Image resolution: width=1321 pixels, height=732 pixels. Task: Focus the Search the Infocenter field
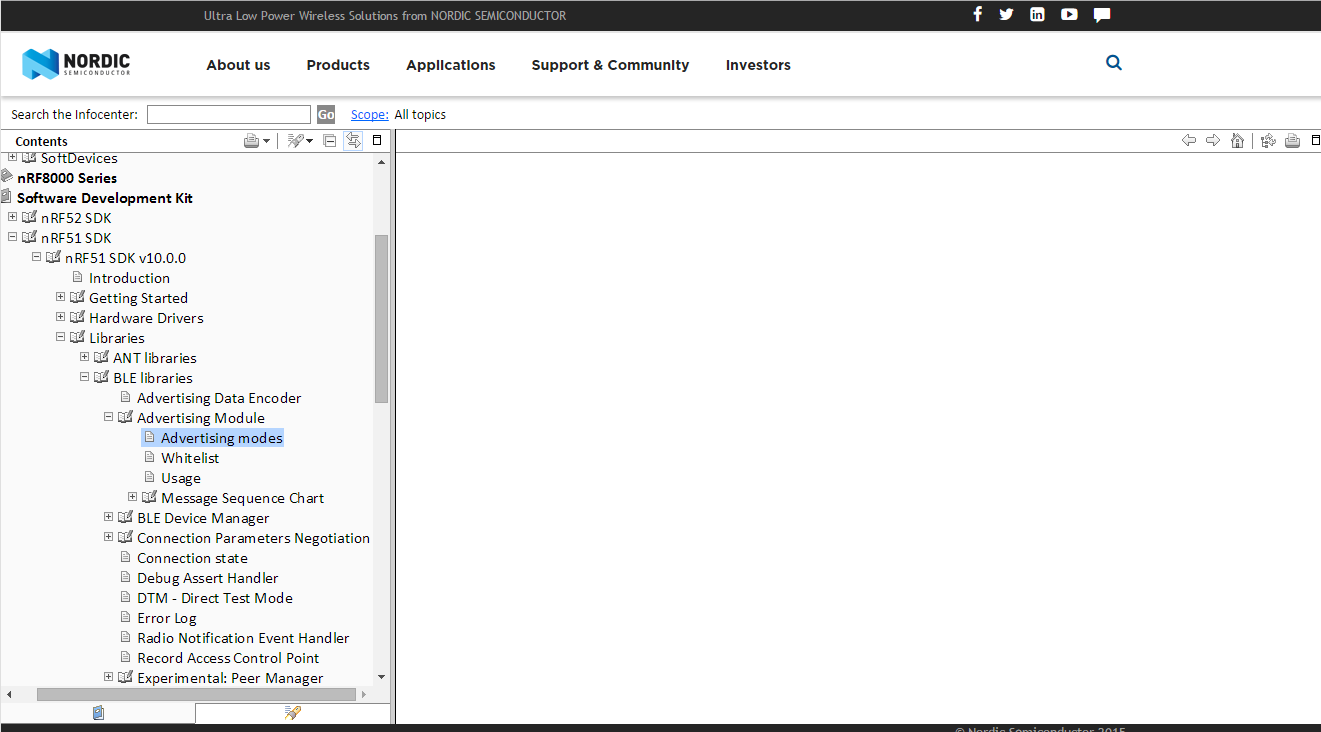(x=229, y=115)
